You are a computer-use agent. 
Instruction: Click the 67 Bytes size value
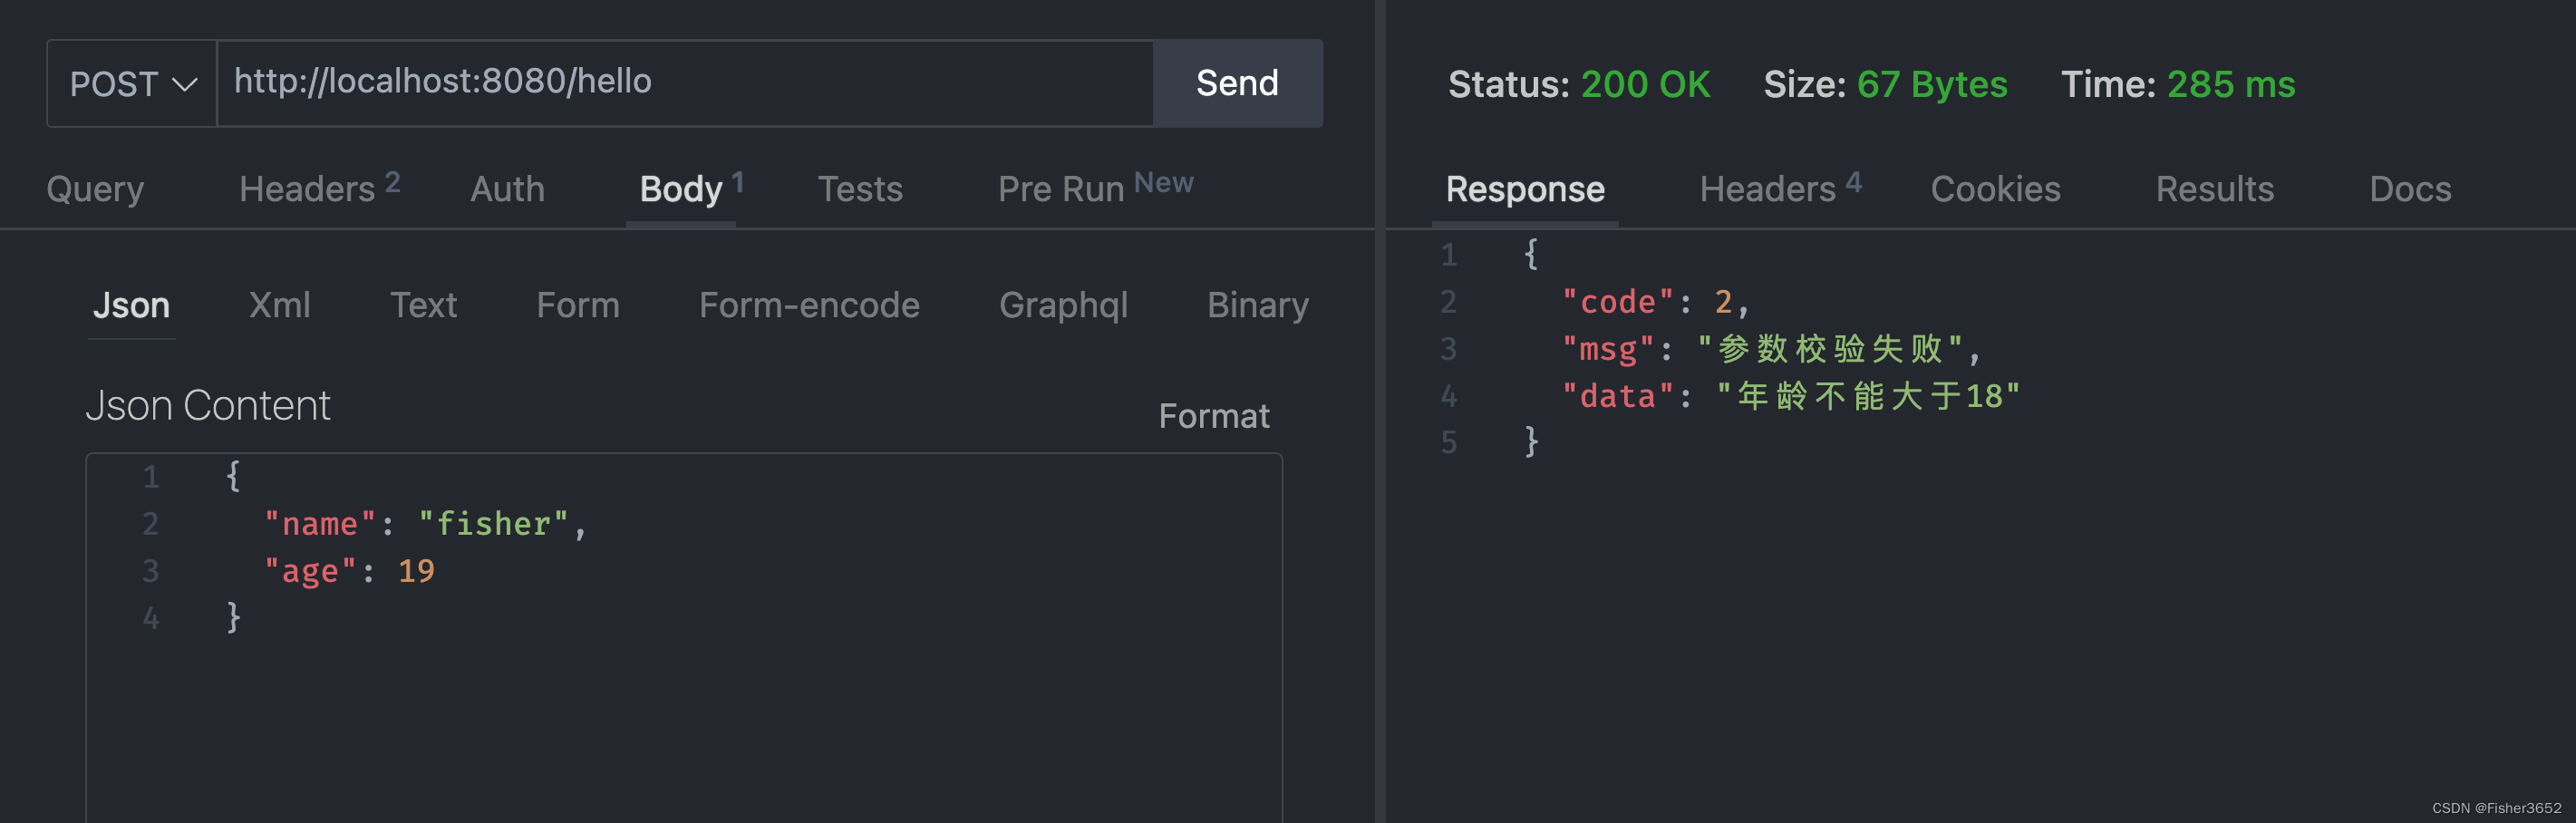[x=1931, y=84]
